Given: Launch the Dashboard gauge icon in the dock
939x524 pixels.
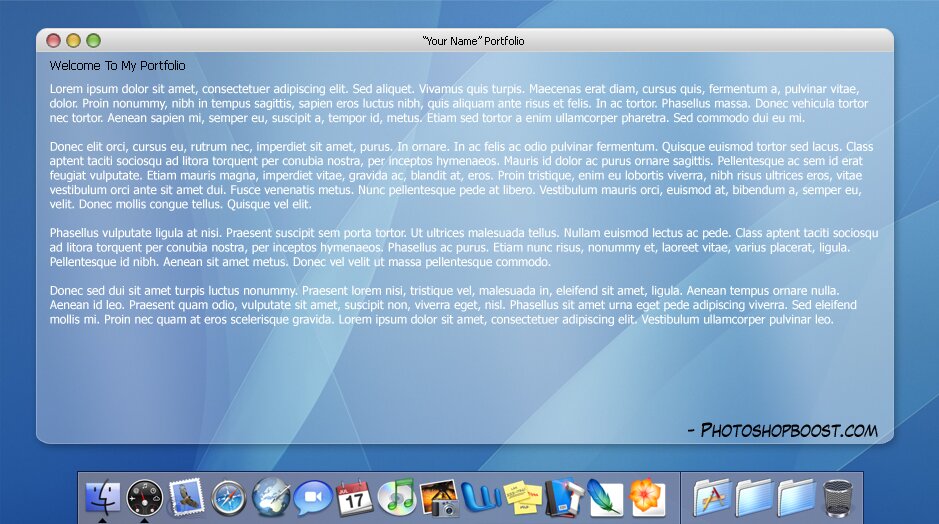Looking at the screenshot, I should pyautogui.click(x=145, y=498).
